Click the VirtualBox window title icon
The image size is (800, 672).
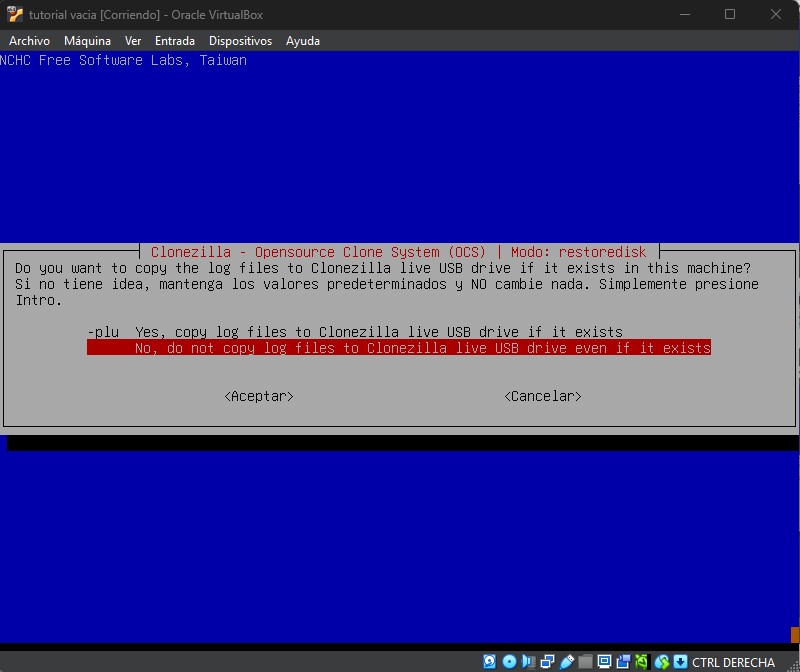pyautogui.click(x=15, y=14)
